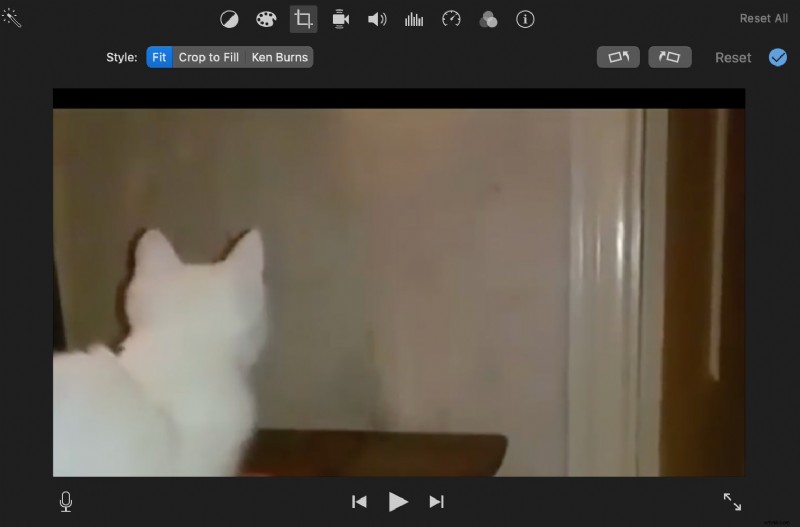Open the speed gauge tool
Screen dimensions: 800x527
tap(451, 19)
